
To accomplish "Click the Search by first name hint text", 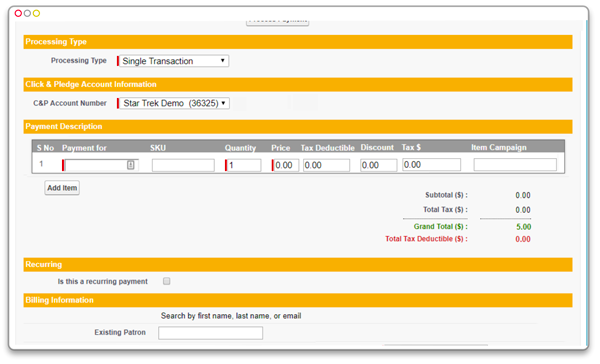I will [x=231, y=316].
